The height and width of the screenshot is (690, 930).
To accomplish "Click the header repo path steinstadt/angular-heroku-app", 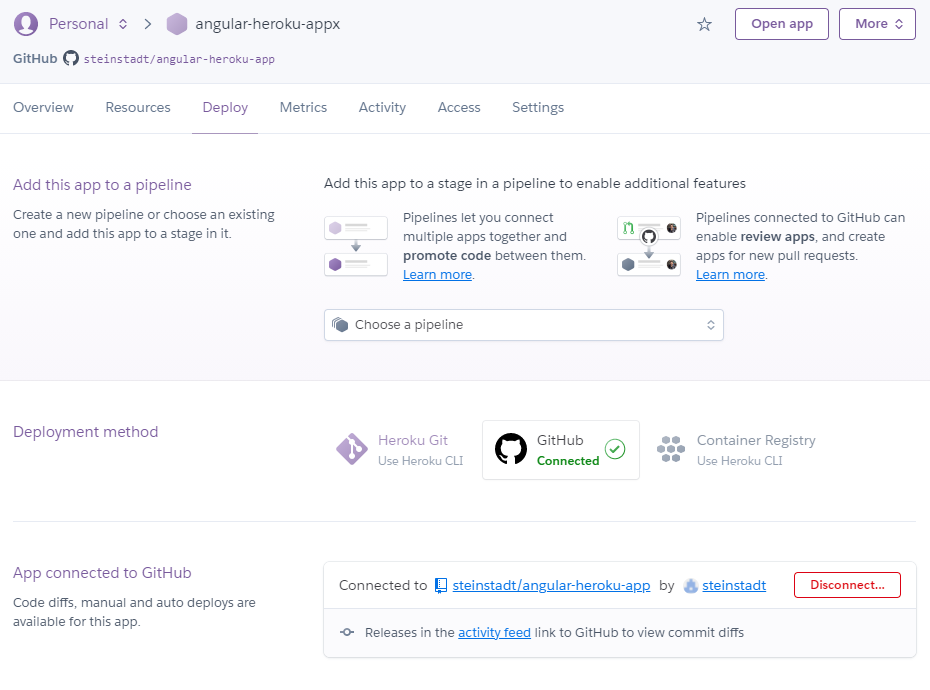I will click(x=179, y=59).
